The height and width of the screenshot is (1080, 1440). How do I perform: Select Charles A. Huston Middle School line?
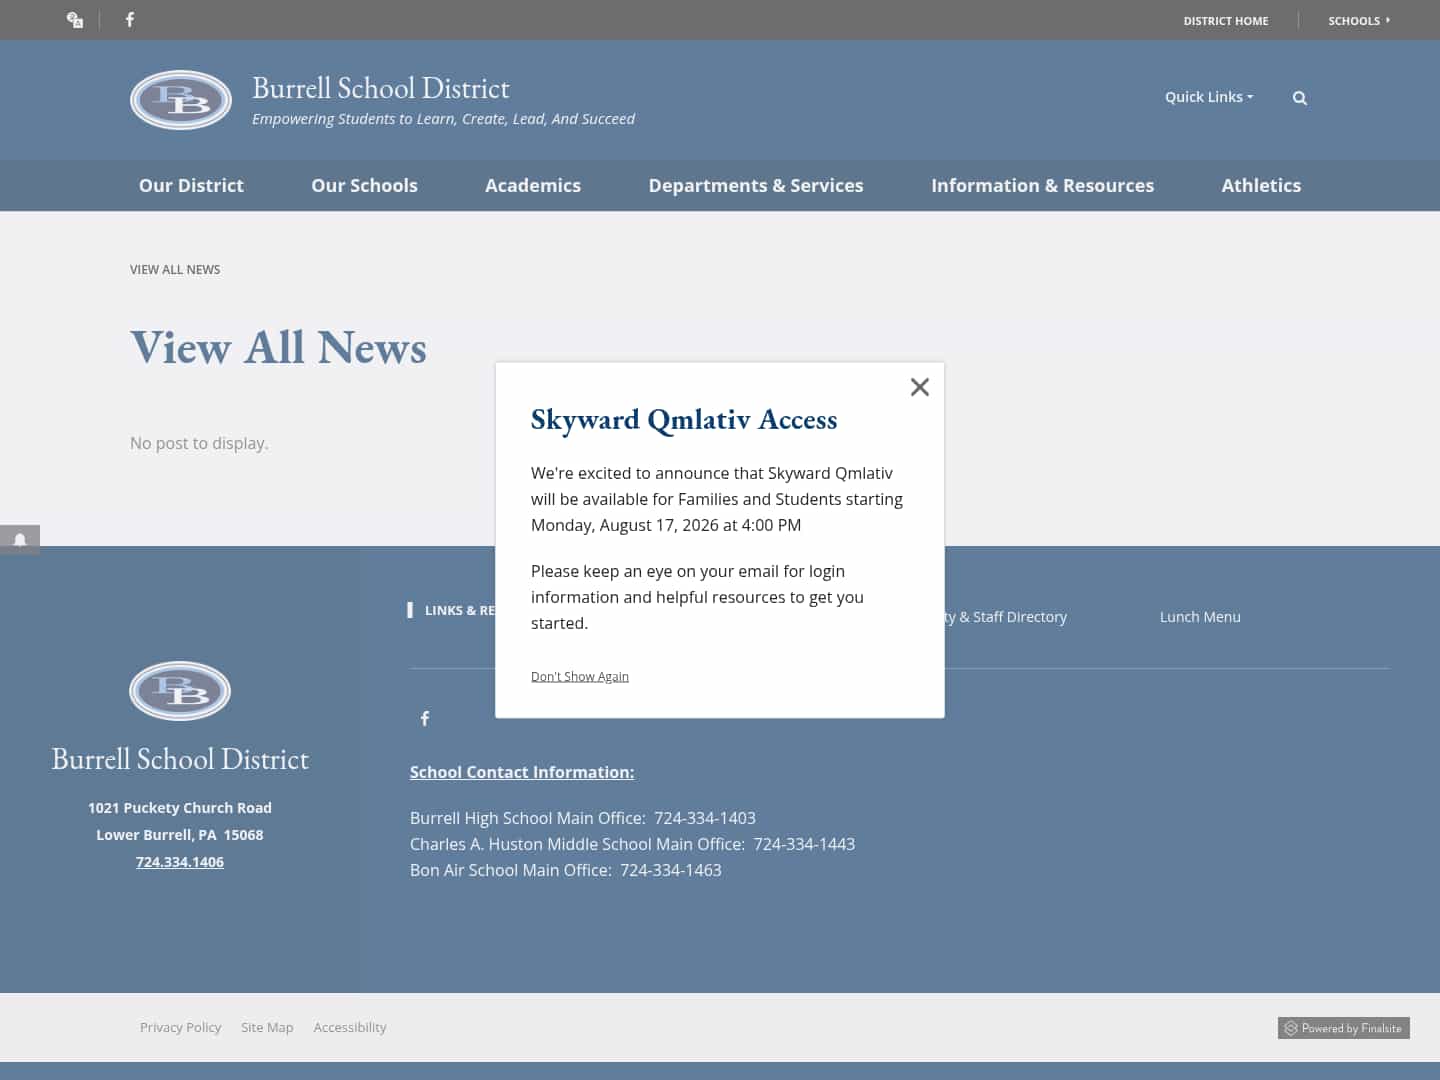pyautogui.click(x=632, y=844)
